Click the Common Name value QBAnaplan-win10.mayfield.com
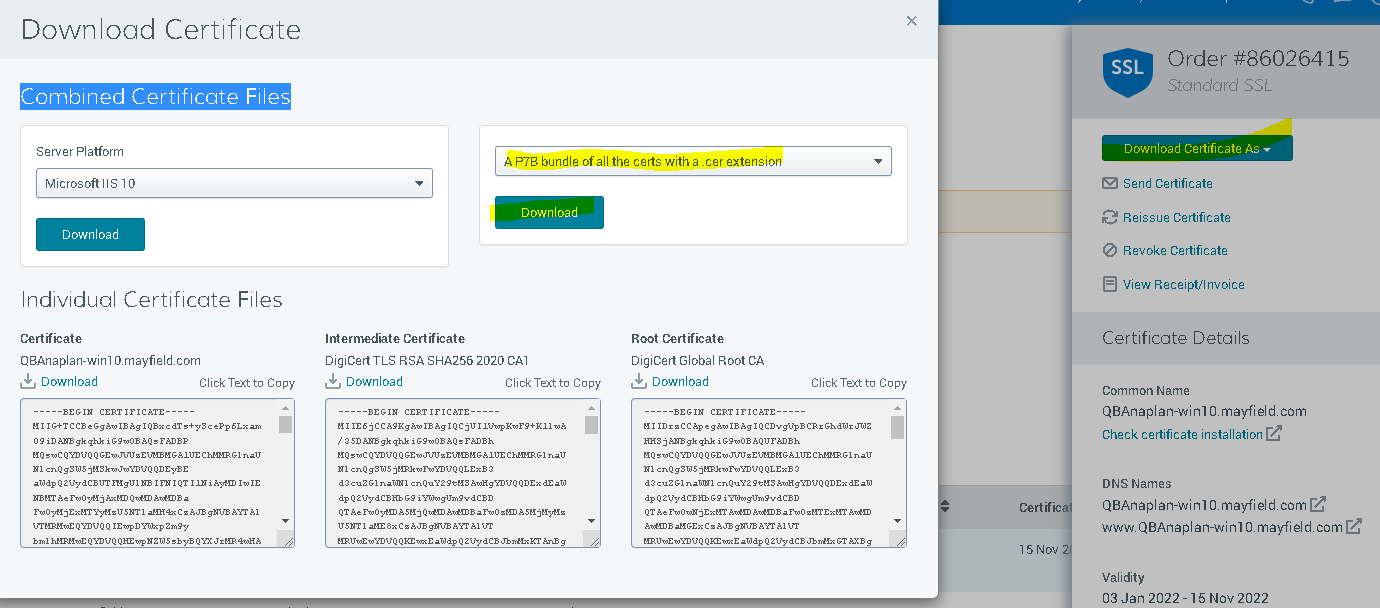This screenshot has height=608, width=1380. (x=1204, y=411)
